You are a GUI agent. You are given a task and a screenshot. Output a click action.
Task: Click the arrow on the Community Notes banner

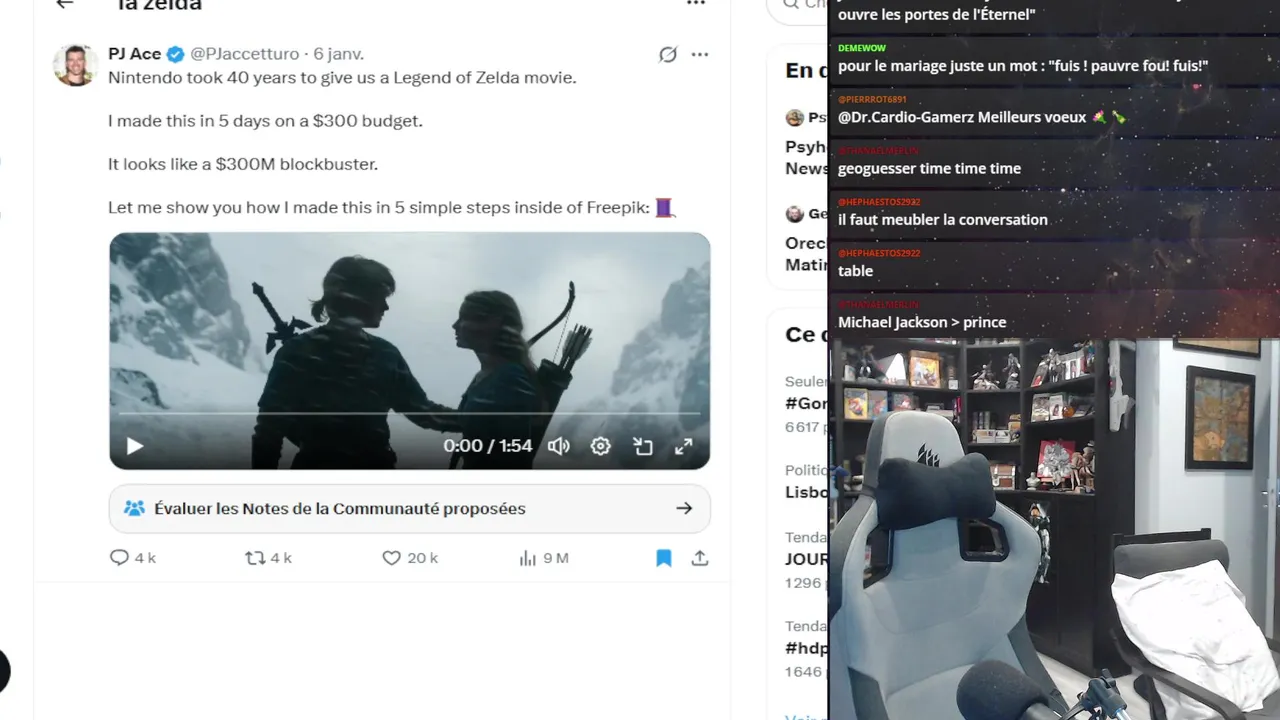tap(684, 509)
